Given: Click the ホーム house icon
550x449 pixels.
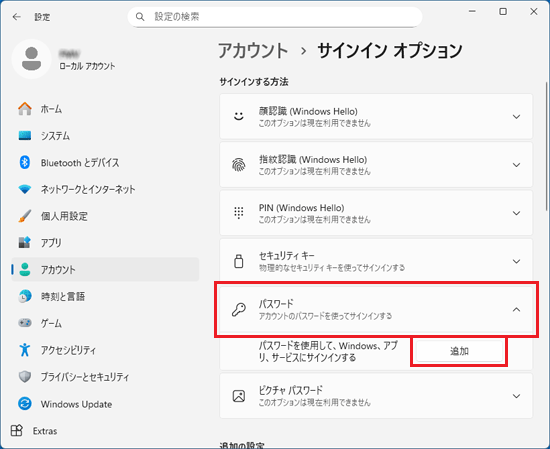Looking at the screenshot, I should pos(25,109).
